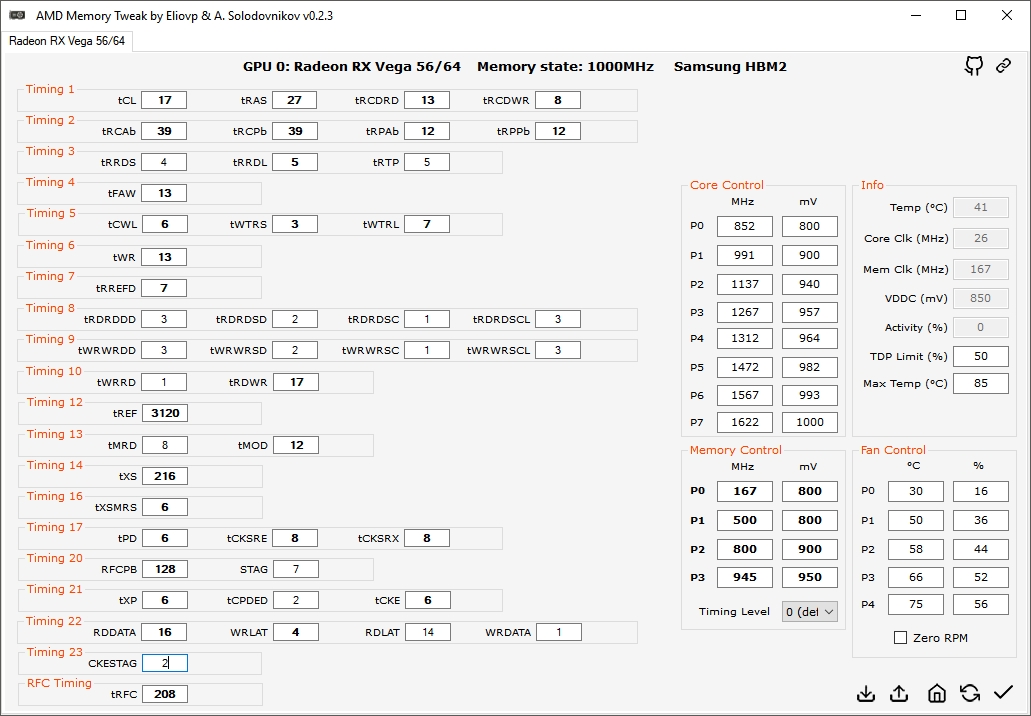This screenshot has width=1031, height=716.
Task: Apply settings with the checkmark icon
Action: tap(1003, 692)
